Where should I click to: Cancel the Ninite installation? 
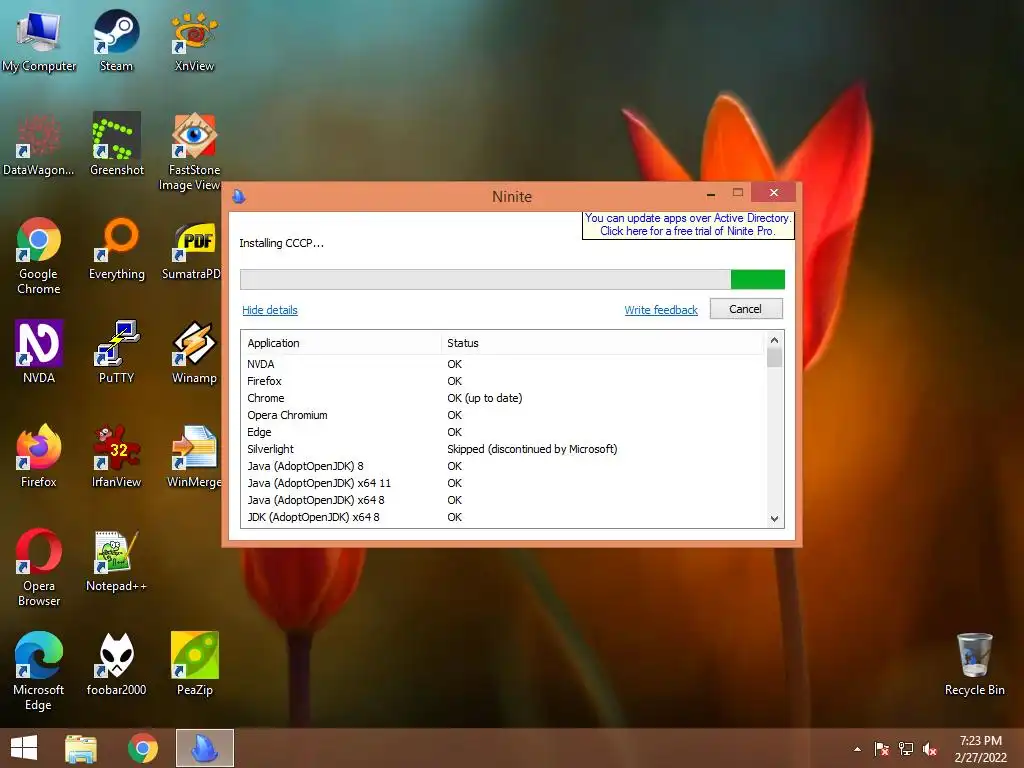[x=746, y=309]
